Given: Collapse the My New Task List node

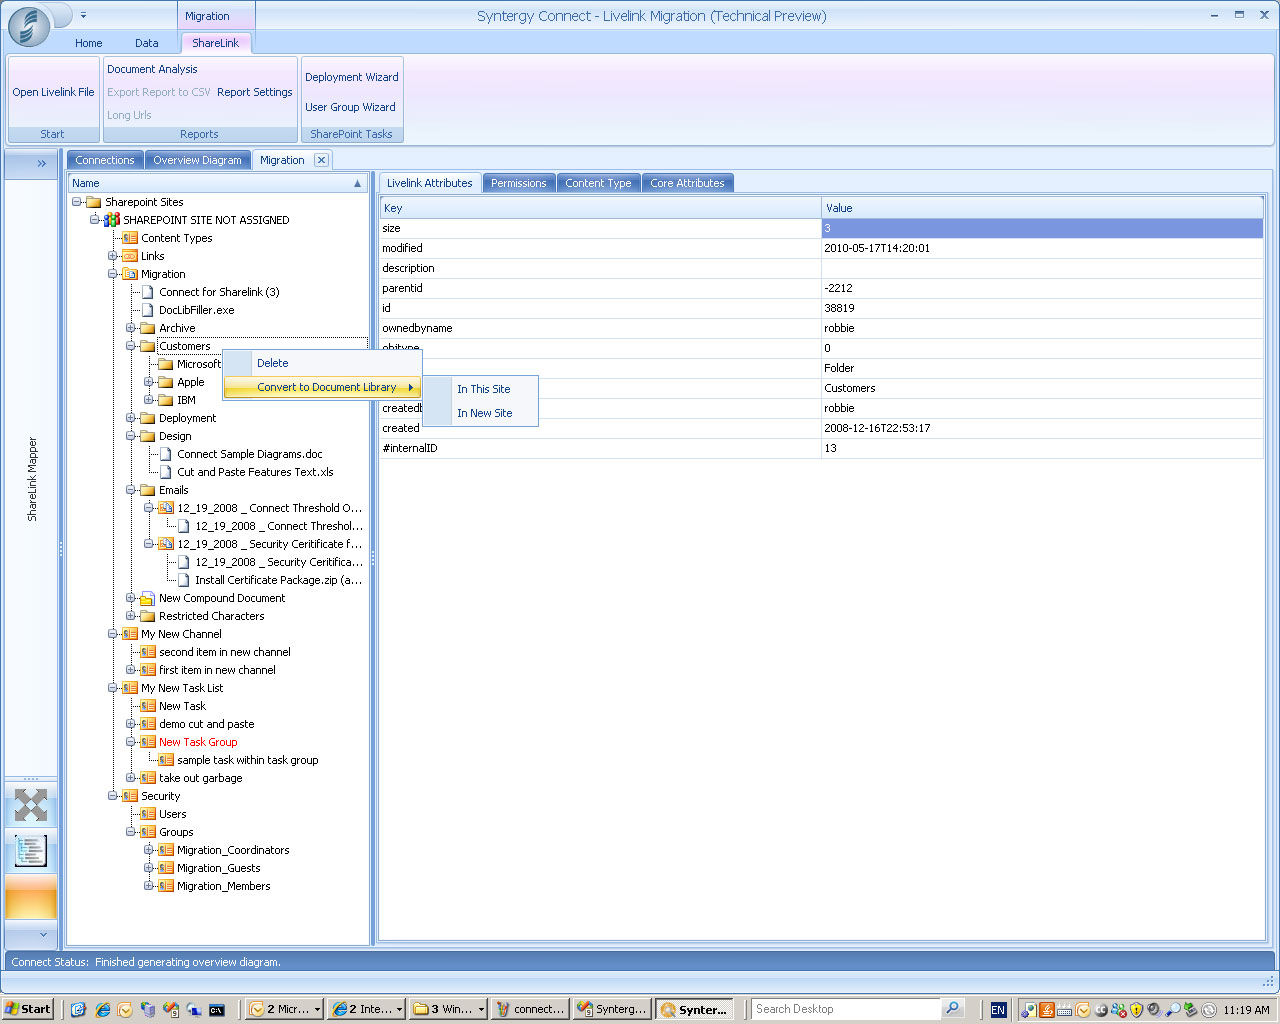Looking at the screenshot, I should (x=113, y=688).
